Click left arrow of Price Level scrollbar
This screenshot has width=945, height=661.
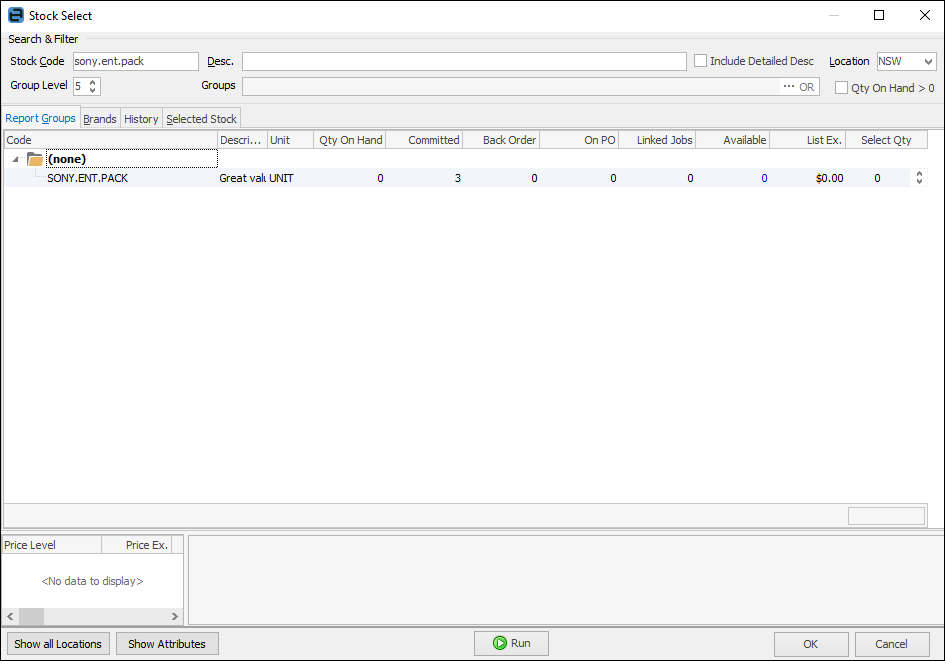pyautogui.click(x=9, y=616)
